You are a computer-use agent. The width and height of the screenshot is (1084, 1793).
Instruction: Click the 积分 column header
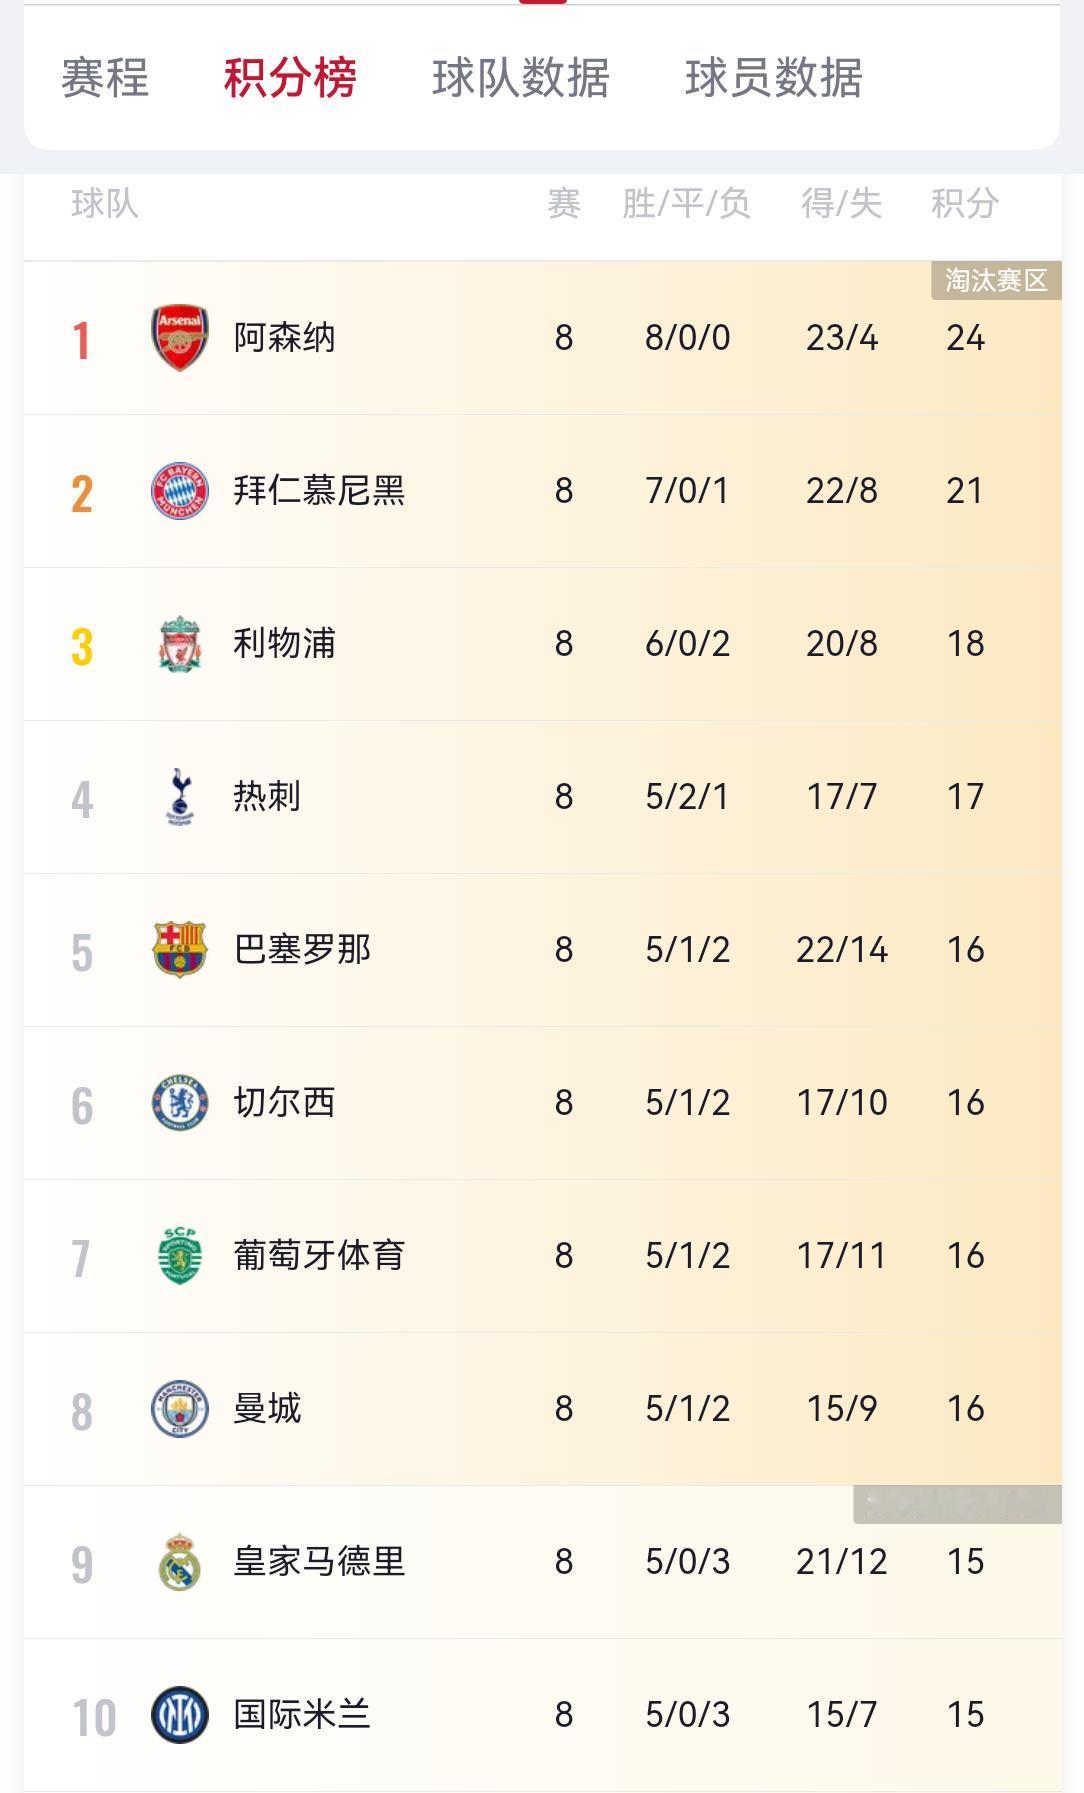click(x=964, y=204)
